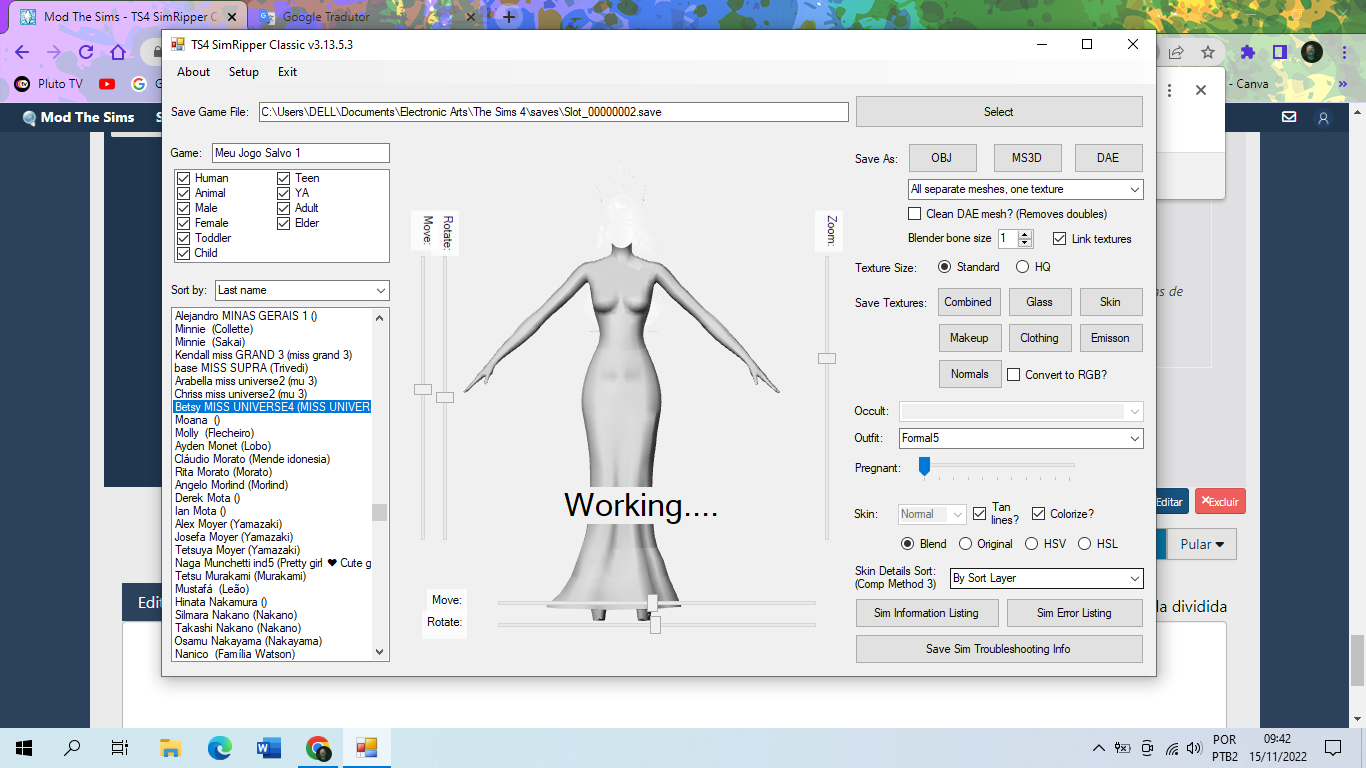Launch Microsoft Word from the taskbar
Image resolution: width=1366 pixels, height=768 pixels.
[x=269, y=747]
